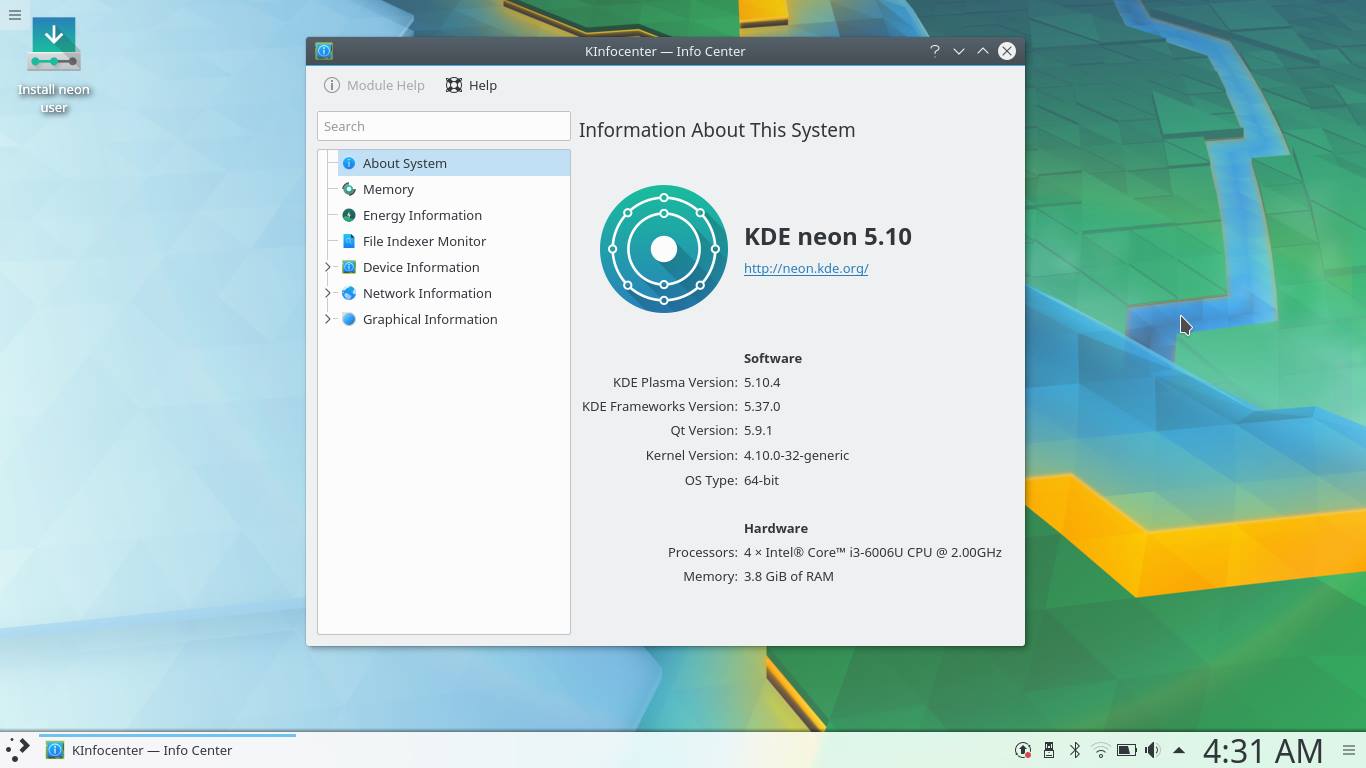This screenshot has height=768, width=1366.
Task: Click the File Indexer Monitor icon
Action: [x=349, y=241]
